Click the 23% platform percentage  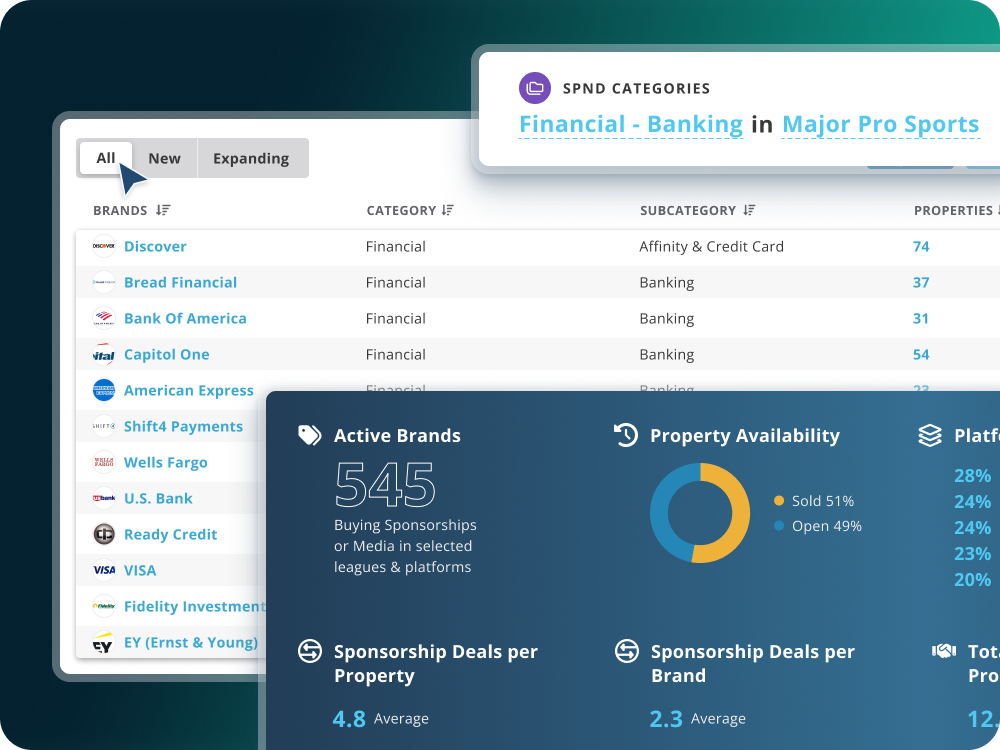point(973,554)
